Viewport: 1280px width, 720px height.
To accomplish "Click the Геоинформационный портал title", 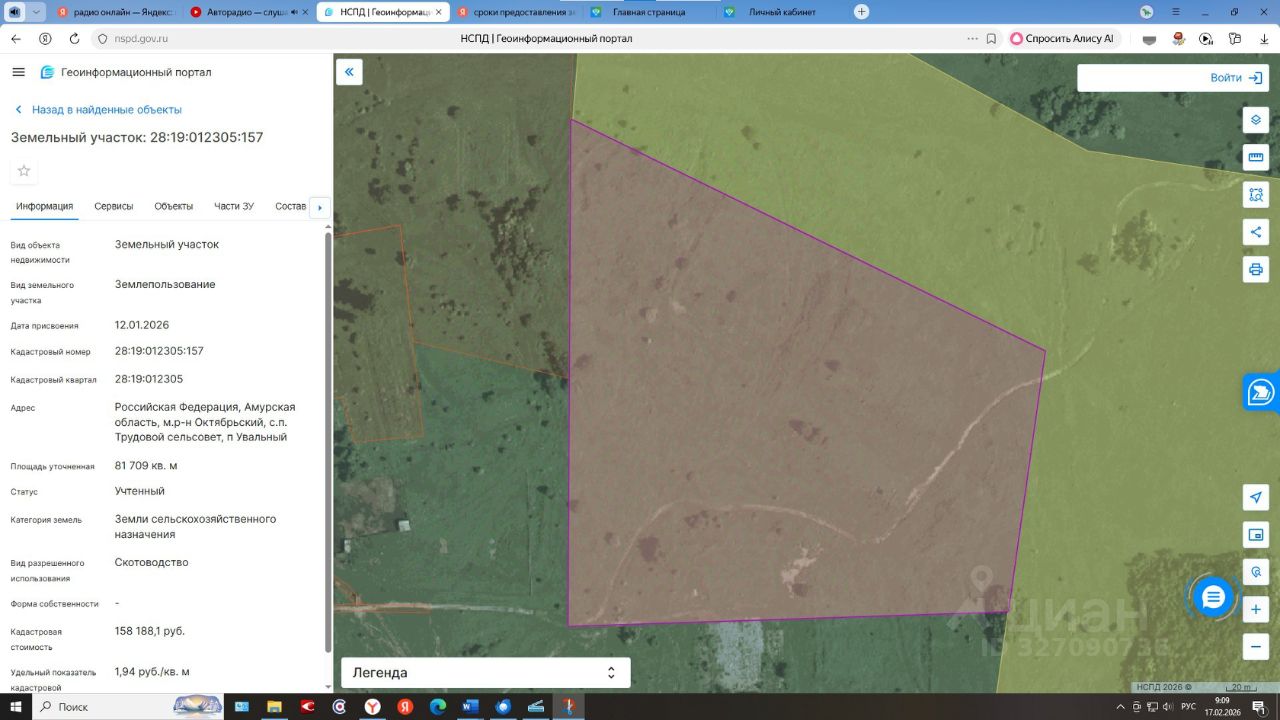I will point(136,72).
